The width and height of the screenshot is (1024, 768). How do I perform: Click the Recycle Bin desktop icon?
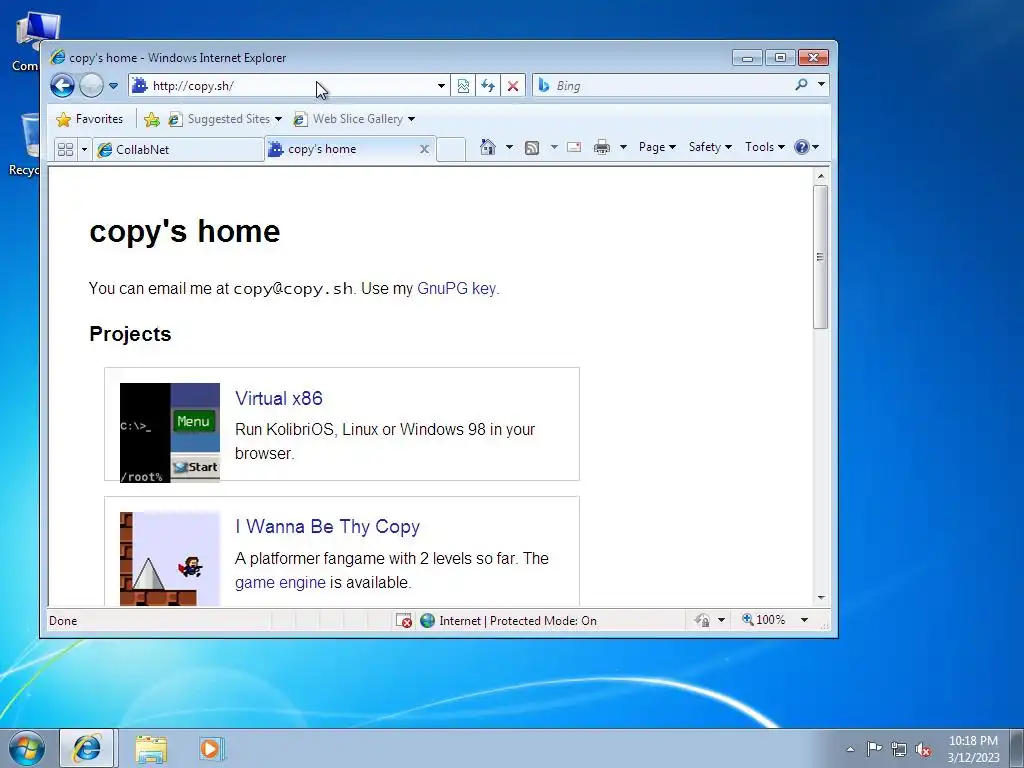click(x=26, y=144)
